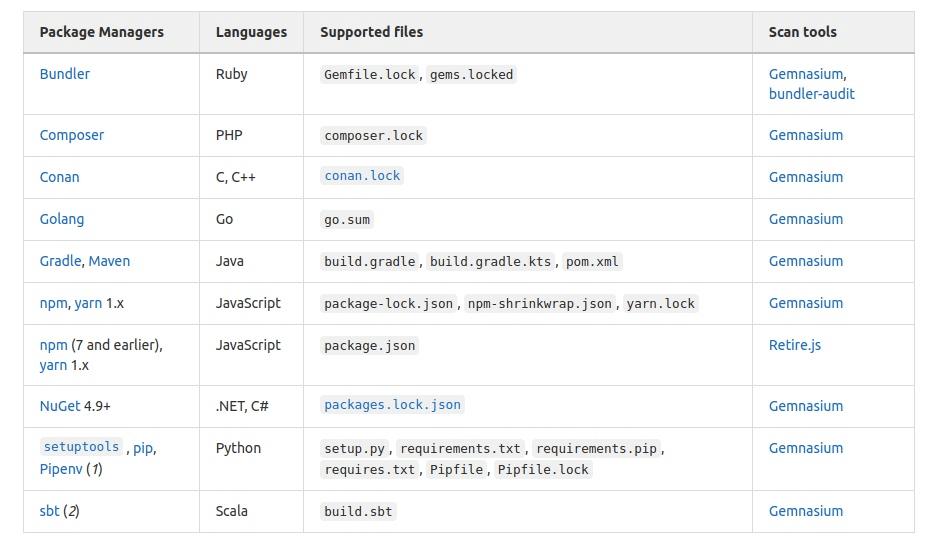Viewport: 932px width, 547px height.
Task: Click the yarn link in JavaScript row
Action: (87, 303)
